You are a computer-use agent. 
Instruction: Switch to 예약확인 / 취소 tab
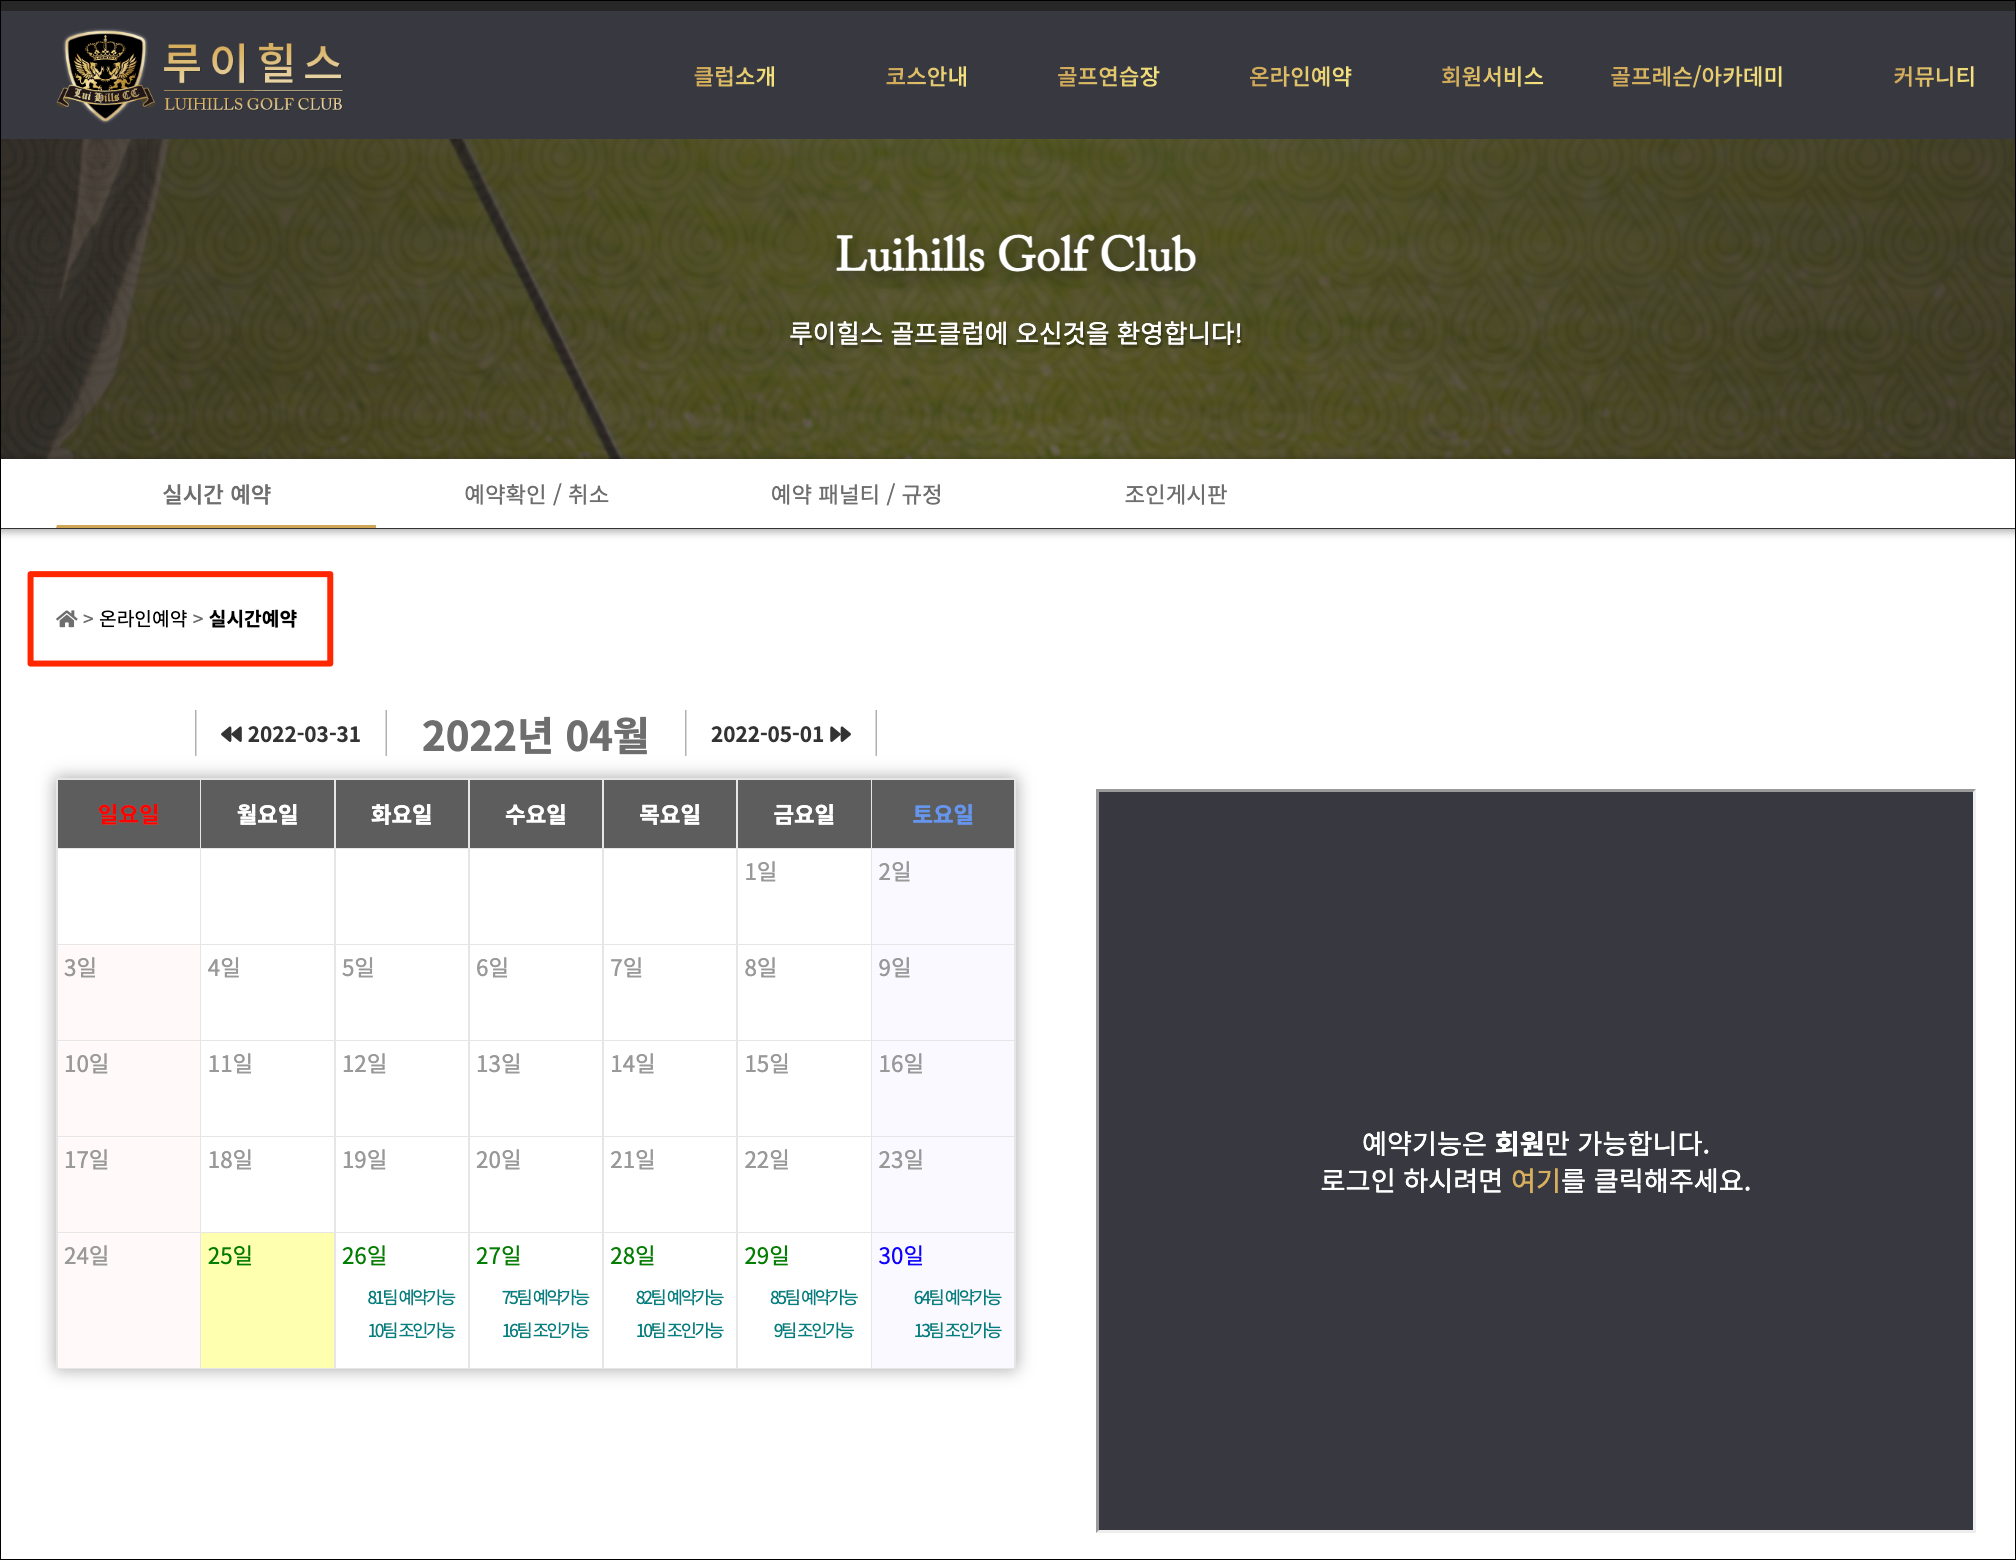[x=536, y=494]
